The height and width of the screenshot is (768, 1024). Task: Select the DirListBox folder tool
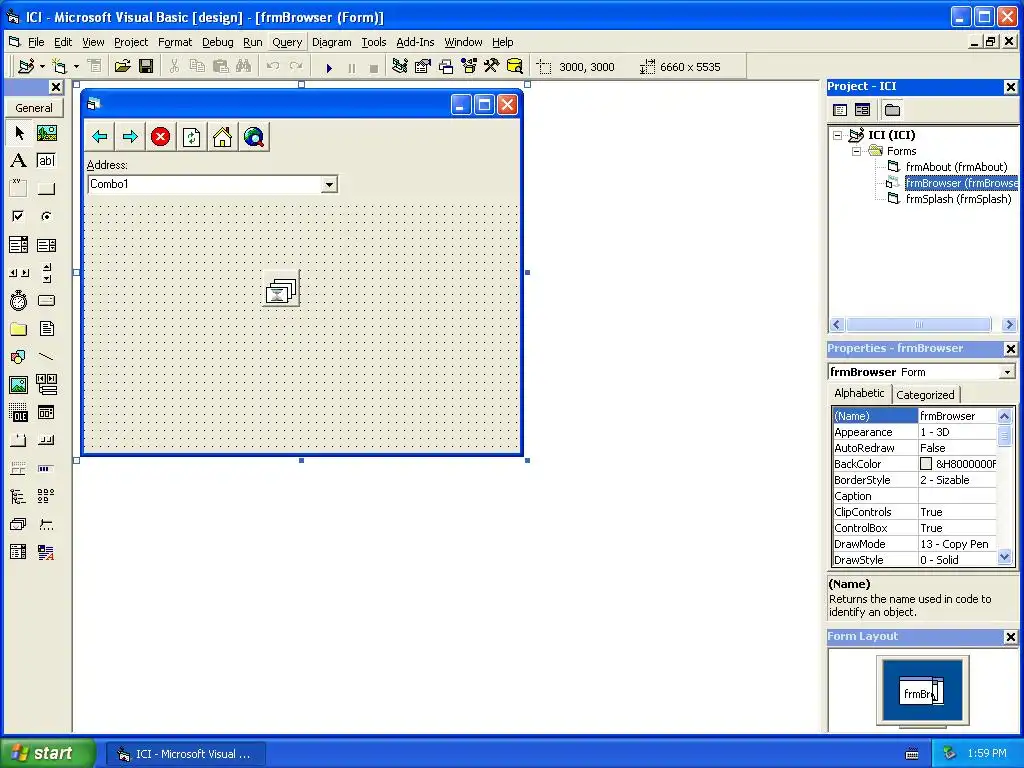click(19, 328)
